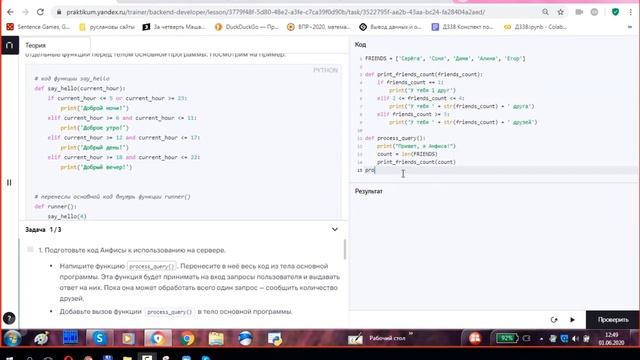The width and height of the screenshot is (640, 360).
Task: Open the руслановы сайты bookmark folder
Action: coord(107,27)
